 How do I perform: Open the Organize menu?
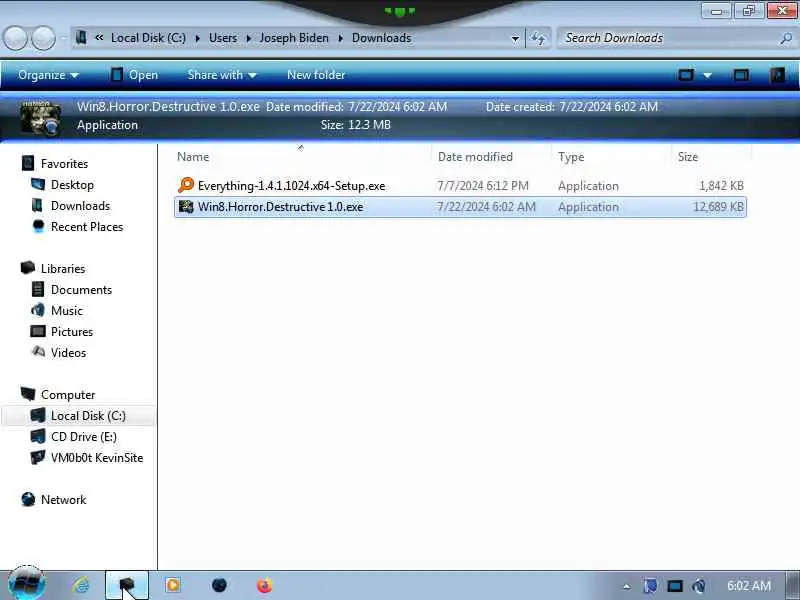click(x=48, y=75)
